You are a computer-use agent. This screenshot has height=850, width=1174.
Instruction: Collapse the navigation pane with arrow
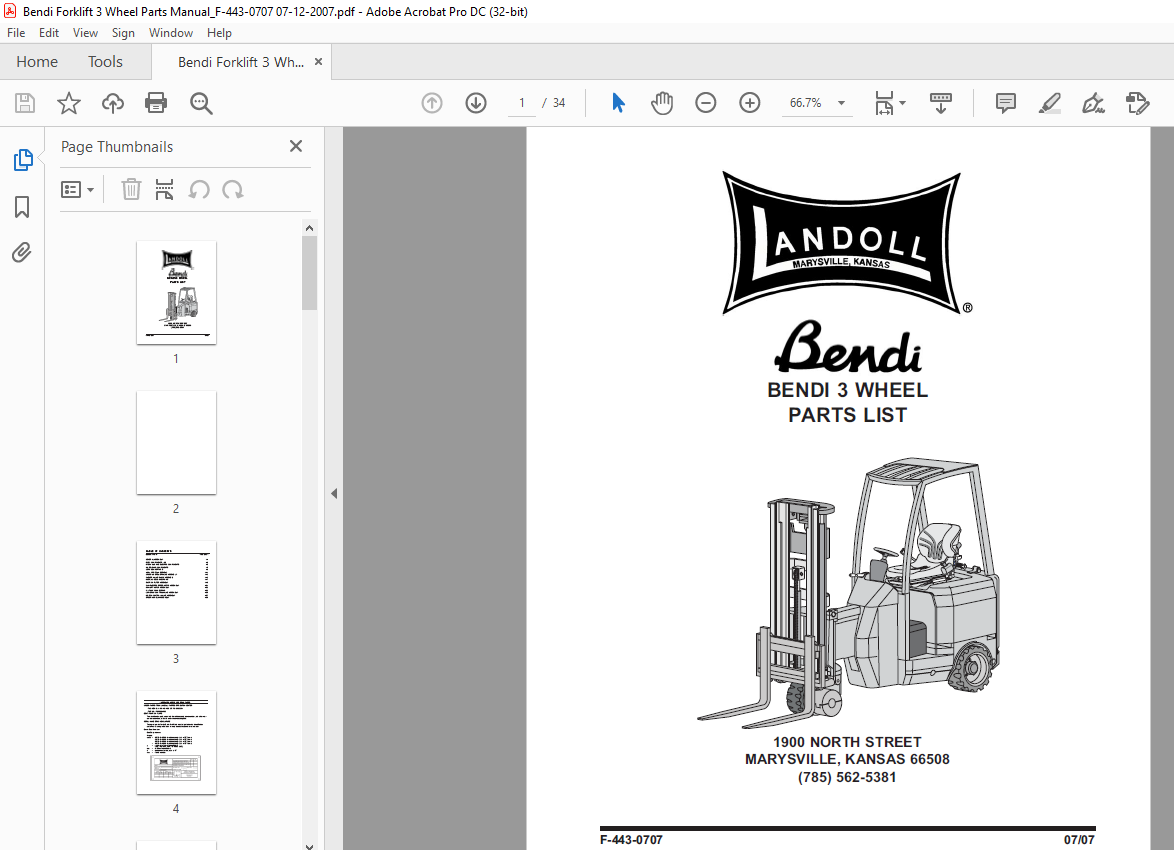coord(334,494)
